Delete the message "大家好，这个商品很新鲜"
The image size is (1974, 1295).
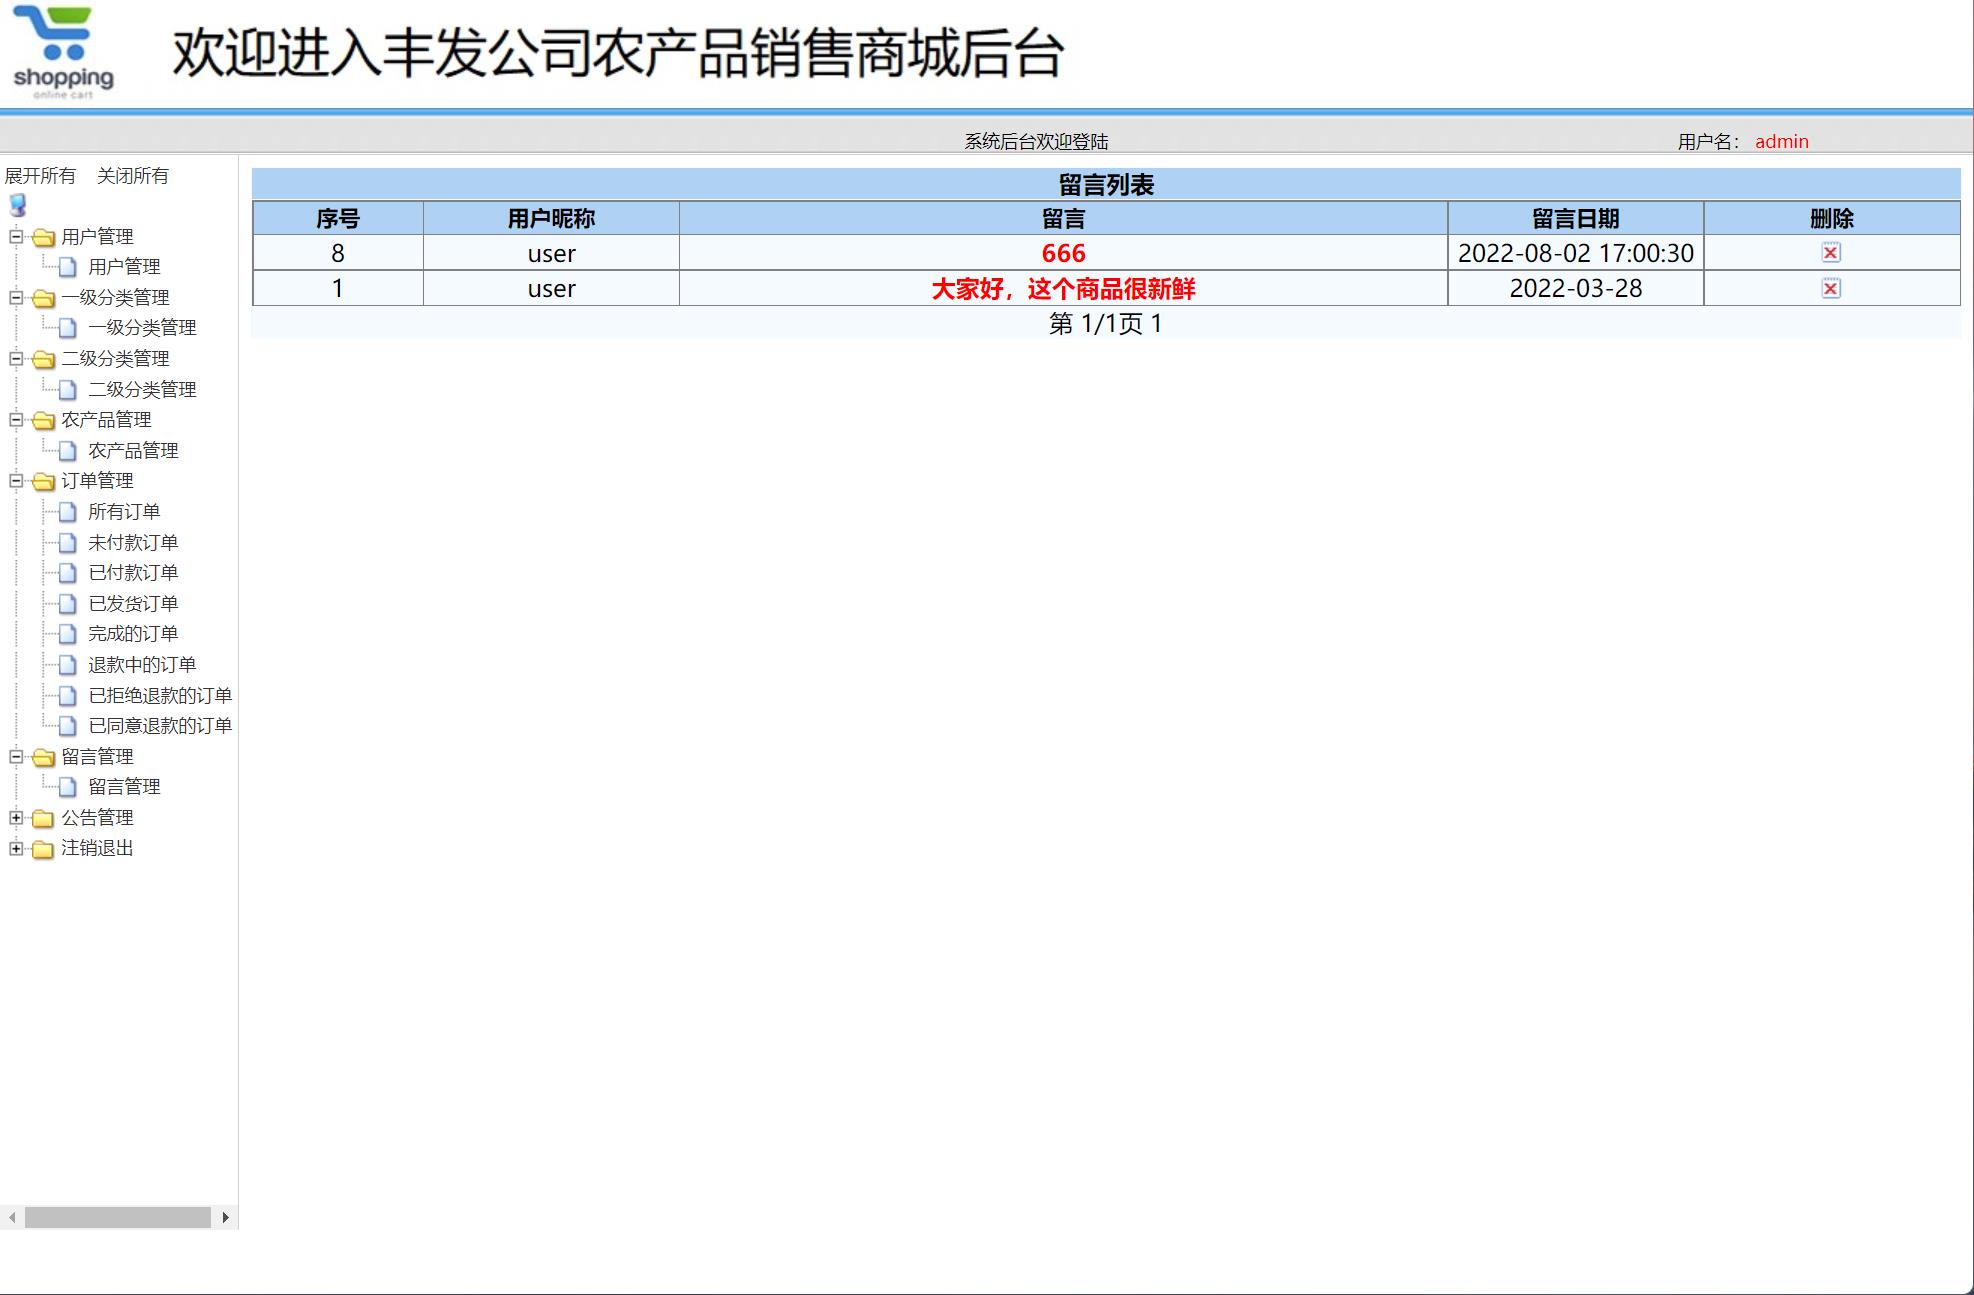1831,288
